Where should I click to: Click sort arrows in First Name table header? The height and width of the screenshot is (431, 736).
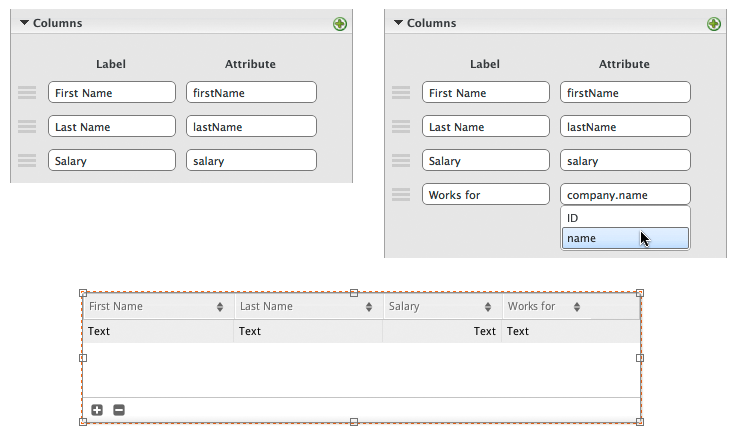click(220, 307)
